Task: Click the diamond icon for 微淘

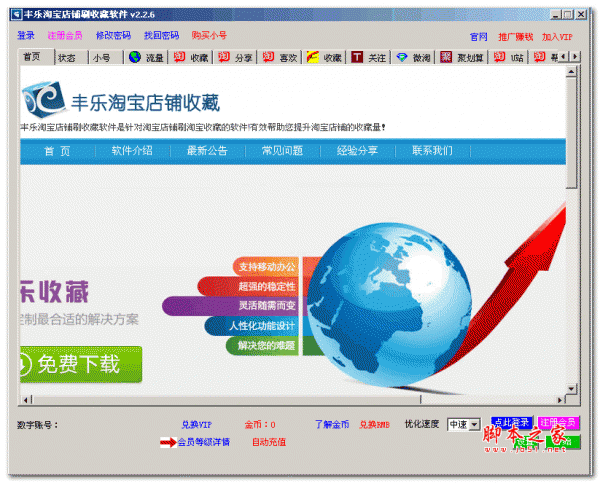Action: tap(401, 57)
